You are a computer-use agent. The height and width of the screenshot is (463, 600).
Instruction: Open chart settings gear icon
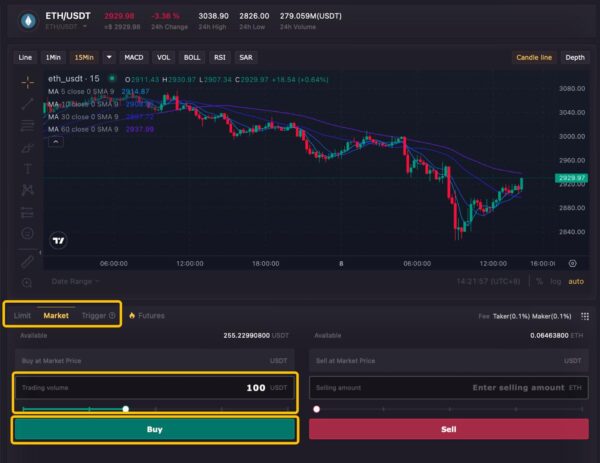(x=572, y=263)
